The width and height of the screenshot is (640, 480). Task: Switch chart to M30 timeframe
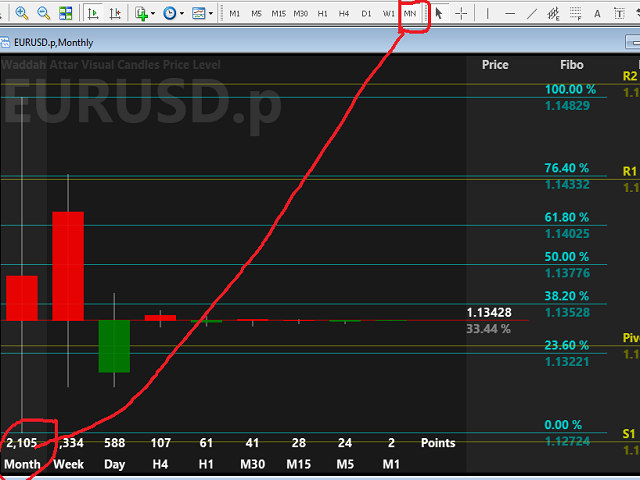(300, 13)
